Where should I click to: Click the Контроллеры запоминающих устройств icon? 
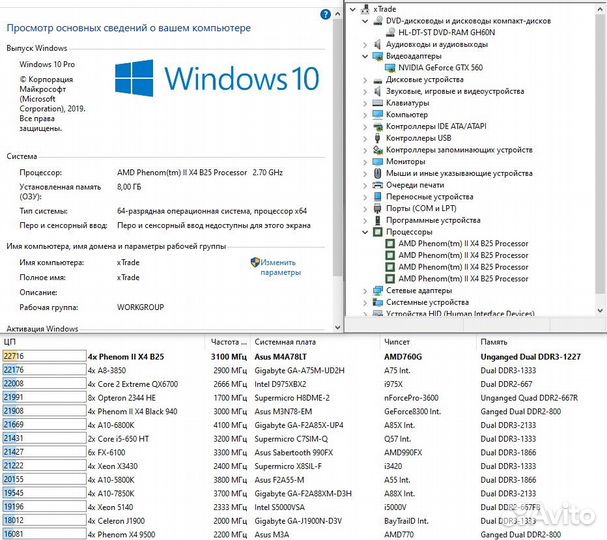pos(377,150)
